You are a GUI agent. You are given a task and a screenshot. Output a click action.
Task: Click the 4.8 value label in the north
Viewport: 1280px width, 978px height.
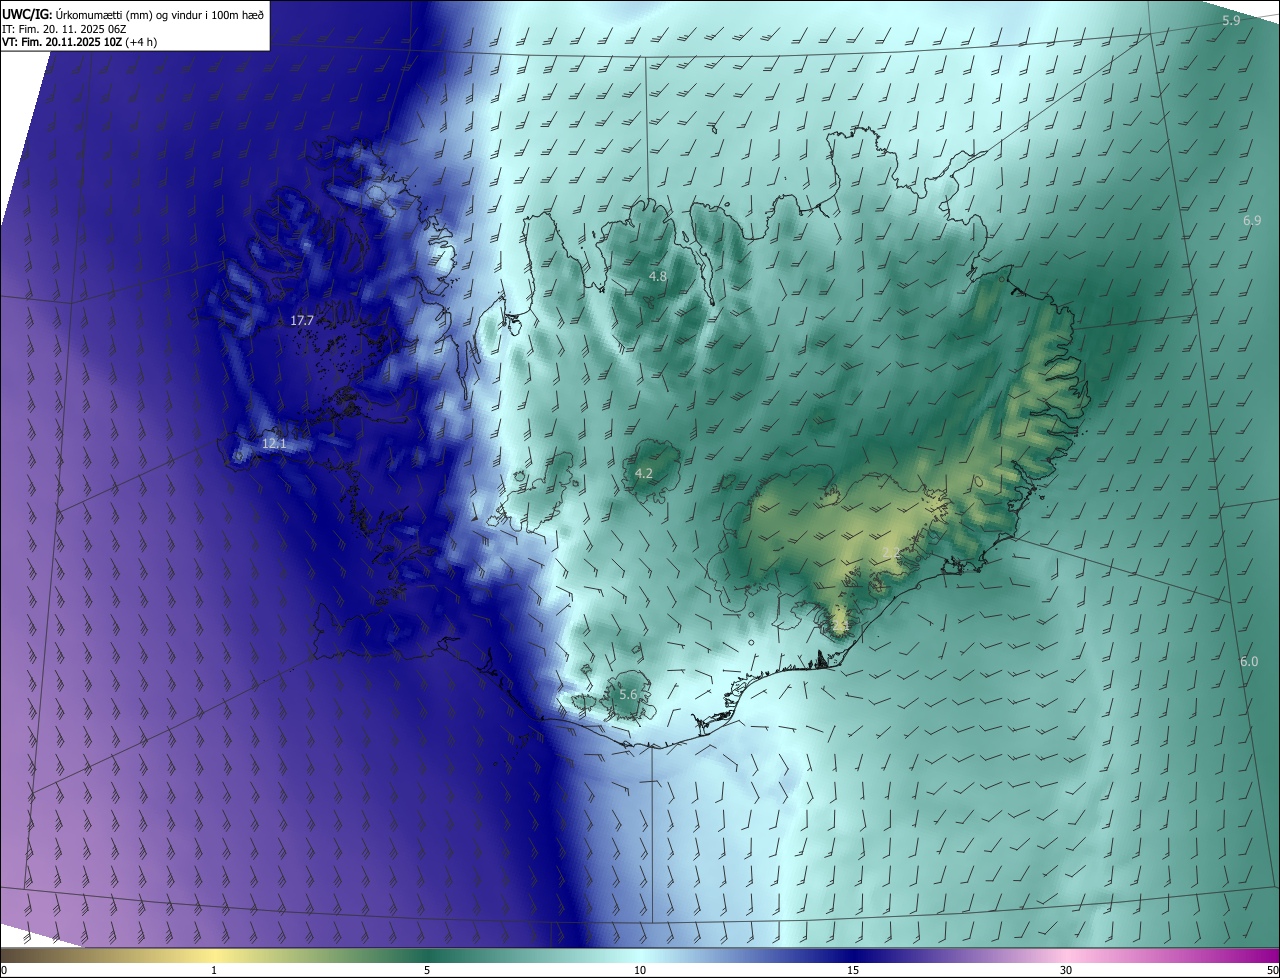pyautogui.click(x=658, y=276)
